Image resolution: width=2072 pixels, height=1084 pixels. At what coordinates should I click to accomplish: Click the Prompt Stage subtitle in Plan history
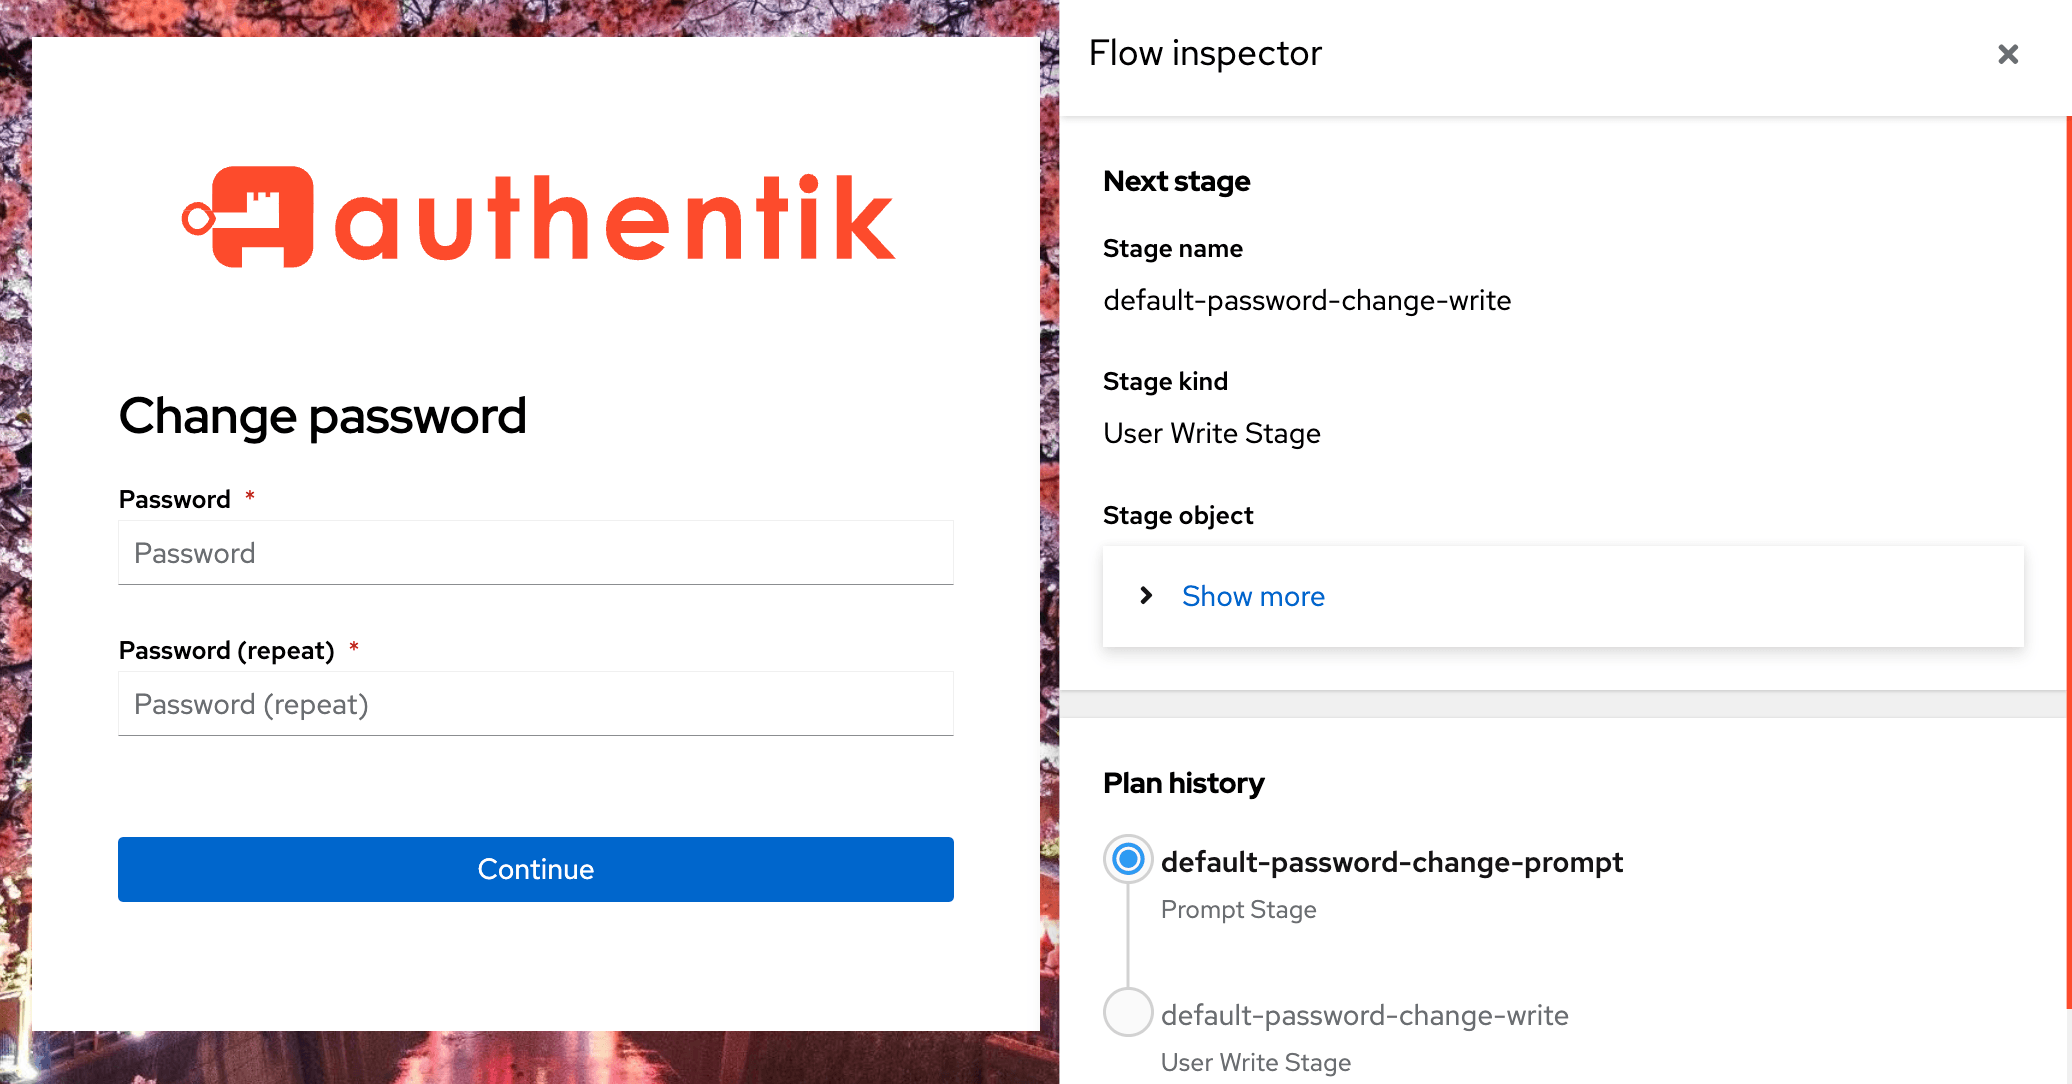click(x=1238, y=909)
